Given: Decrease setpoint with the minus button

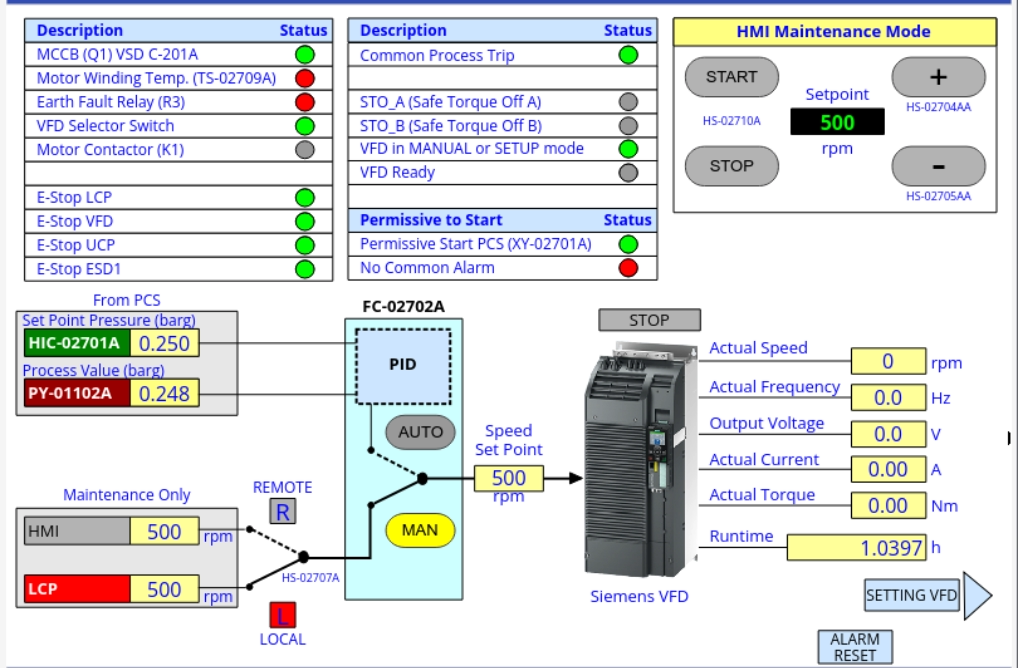Looking at the screenshot, I should tap(938, 166).
